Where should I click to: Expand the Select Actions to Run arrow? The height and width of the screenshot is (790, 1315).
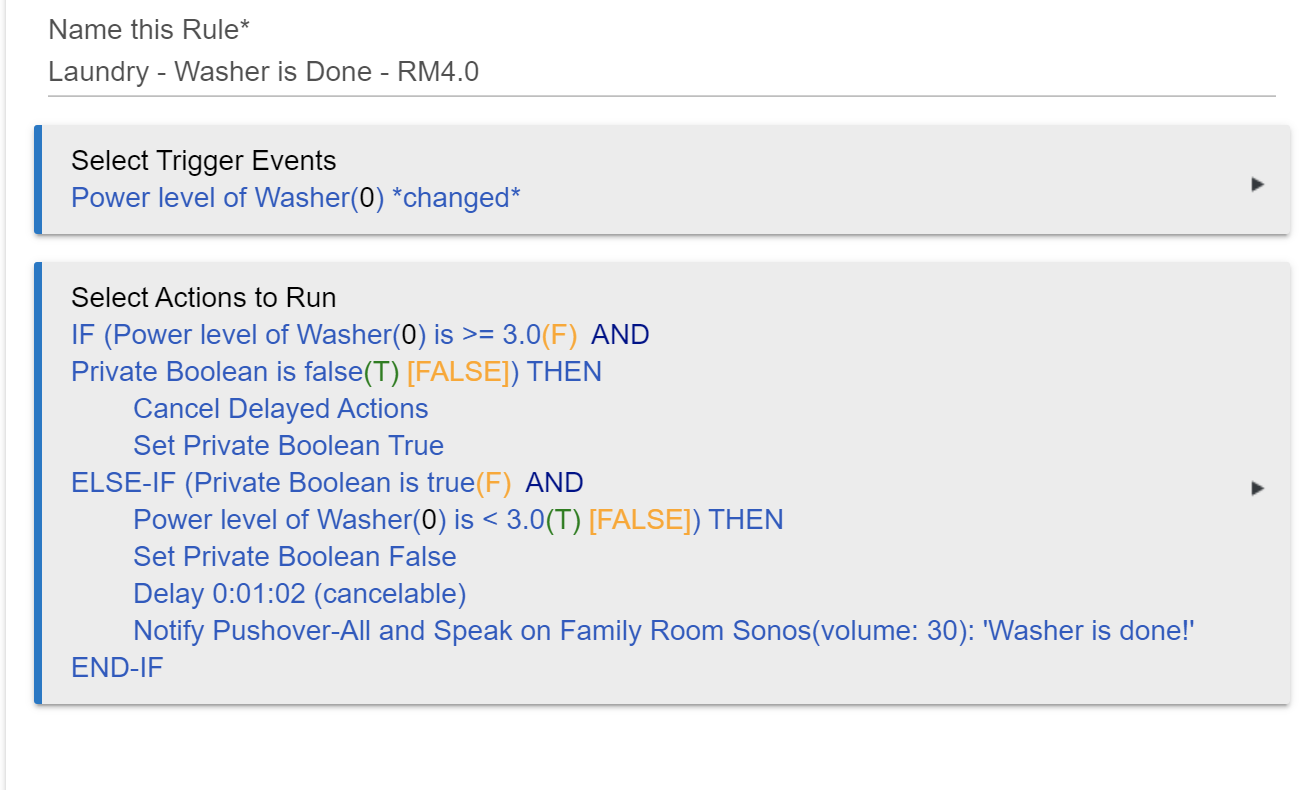(x=1258, y=488)
